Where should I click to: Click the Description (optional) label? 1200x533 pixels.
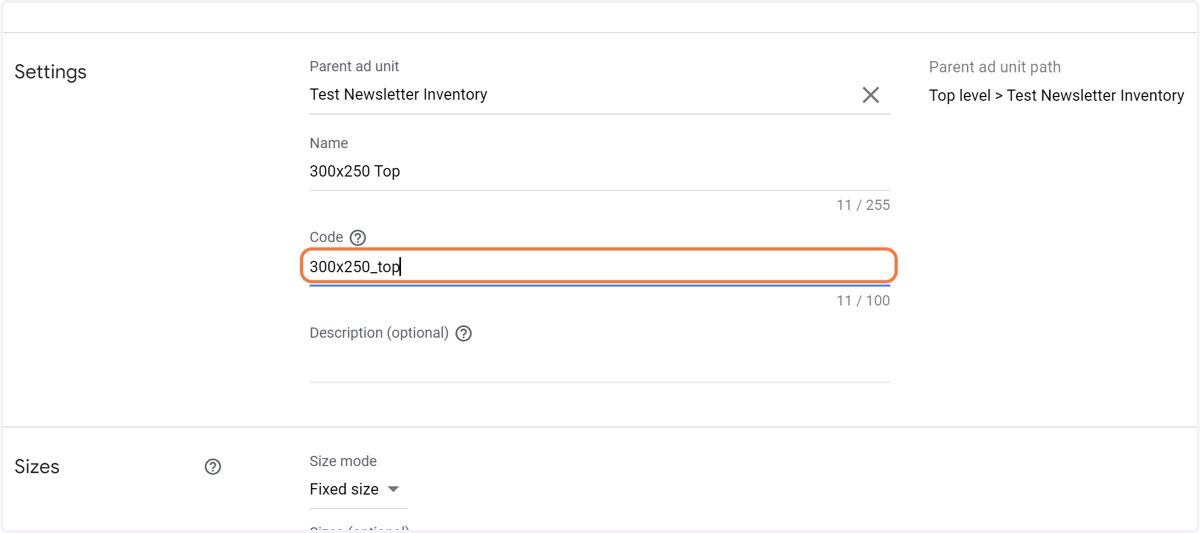point(379,333)
